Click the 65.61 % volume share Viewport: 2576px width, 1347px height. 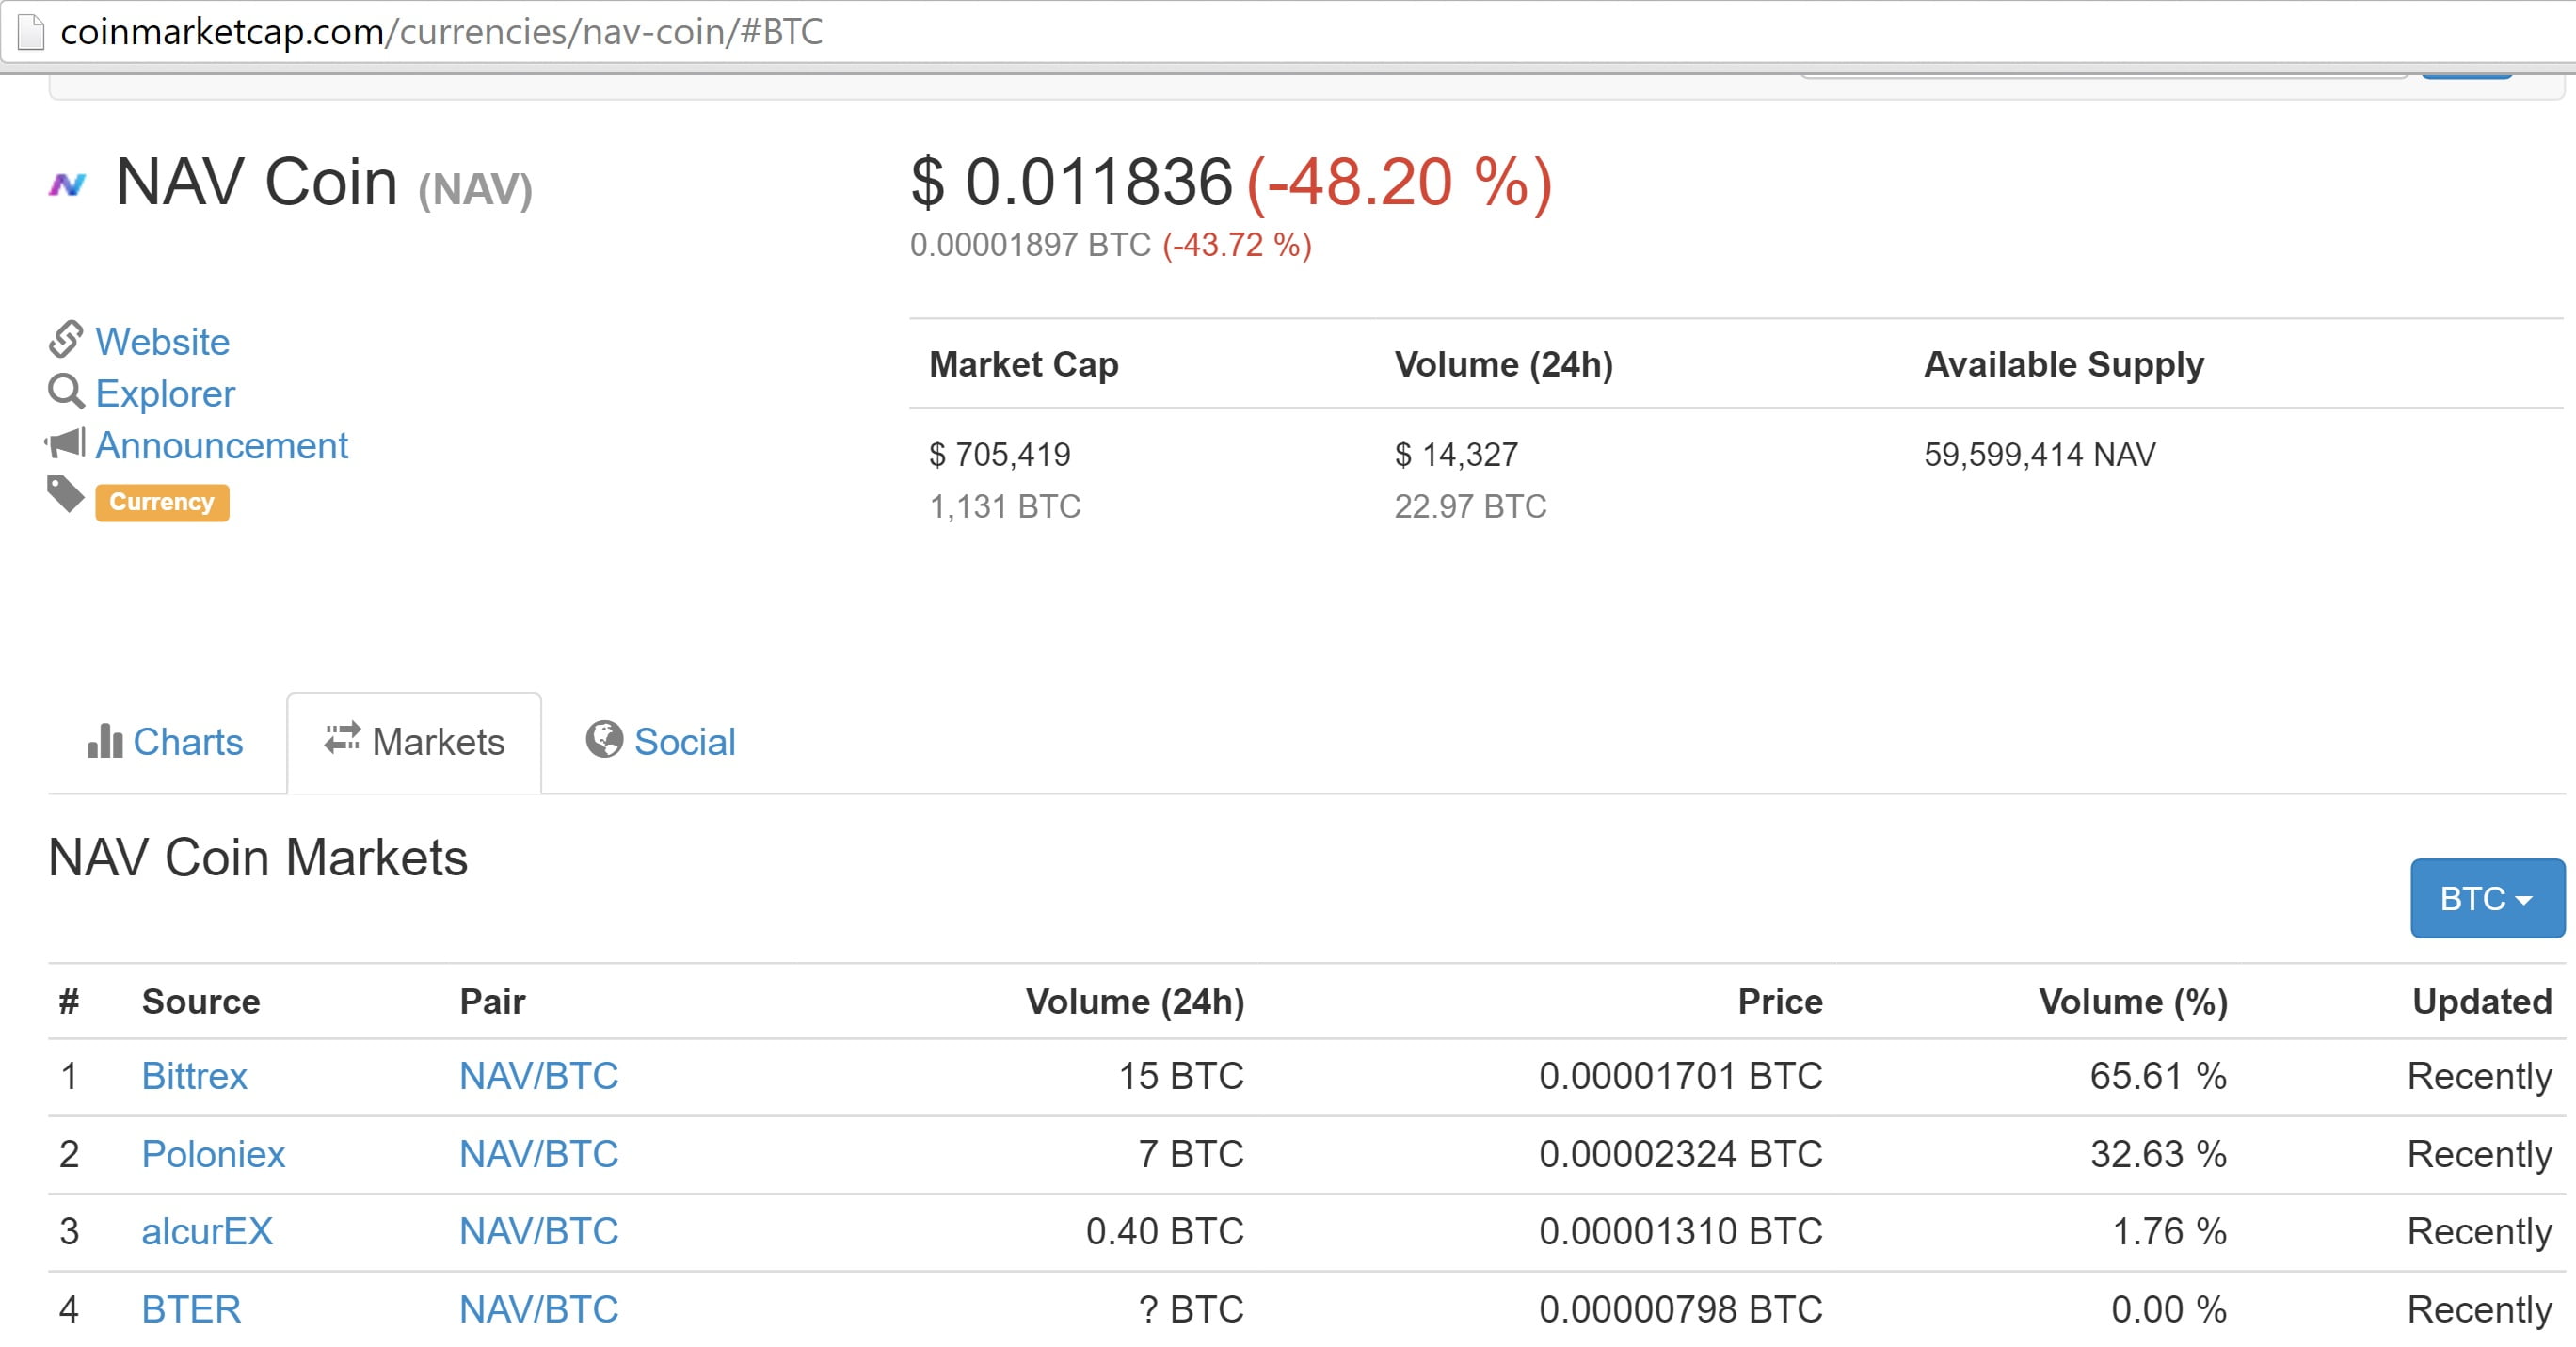[2158, 1076]
